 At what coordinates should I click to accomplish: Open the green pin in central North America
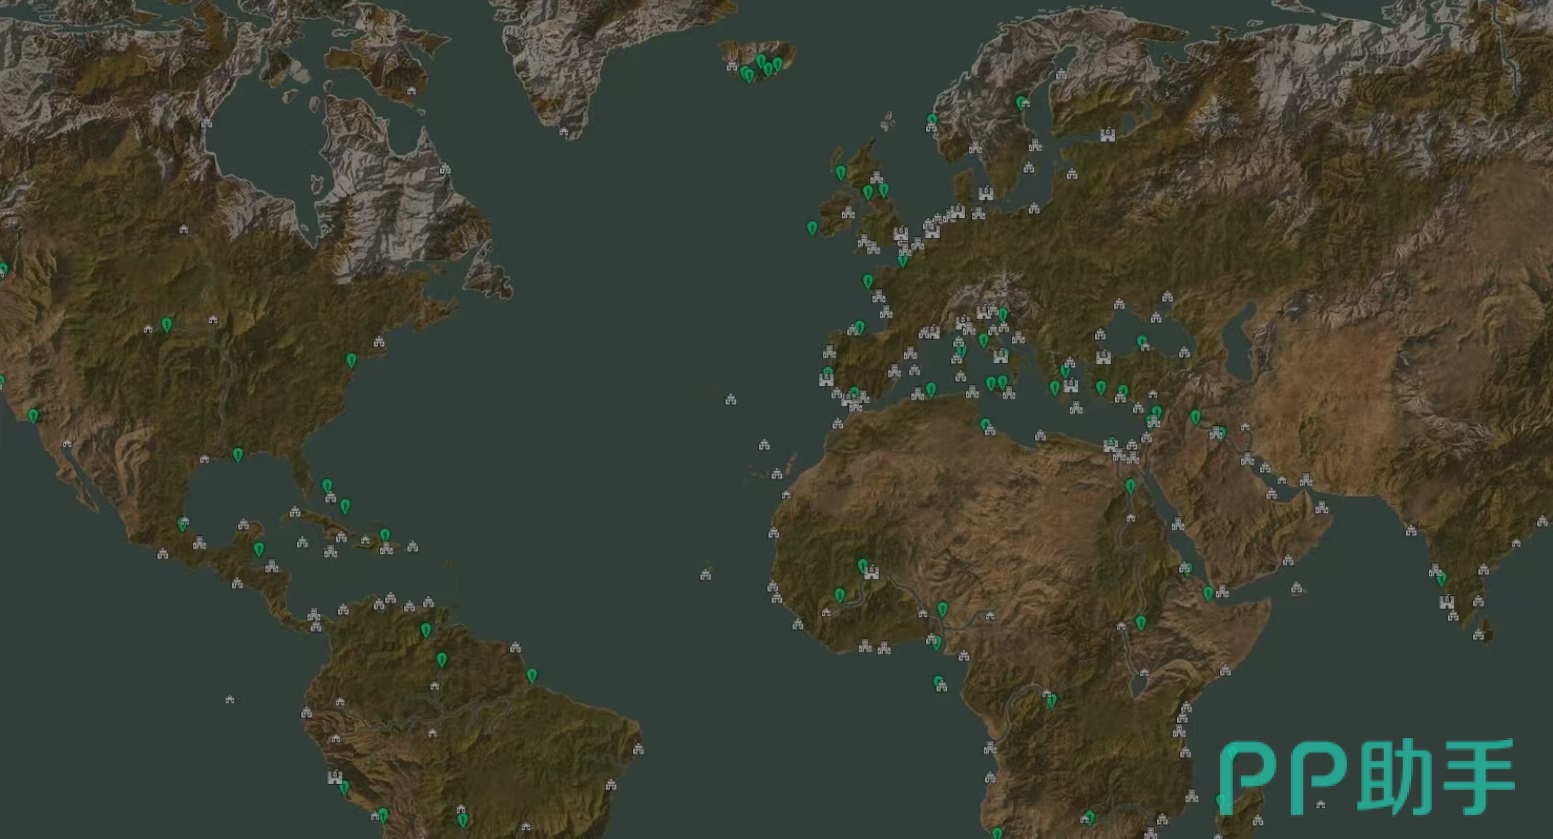(167, 325)
